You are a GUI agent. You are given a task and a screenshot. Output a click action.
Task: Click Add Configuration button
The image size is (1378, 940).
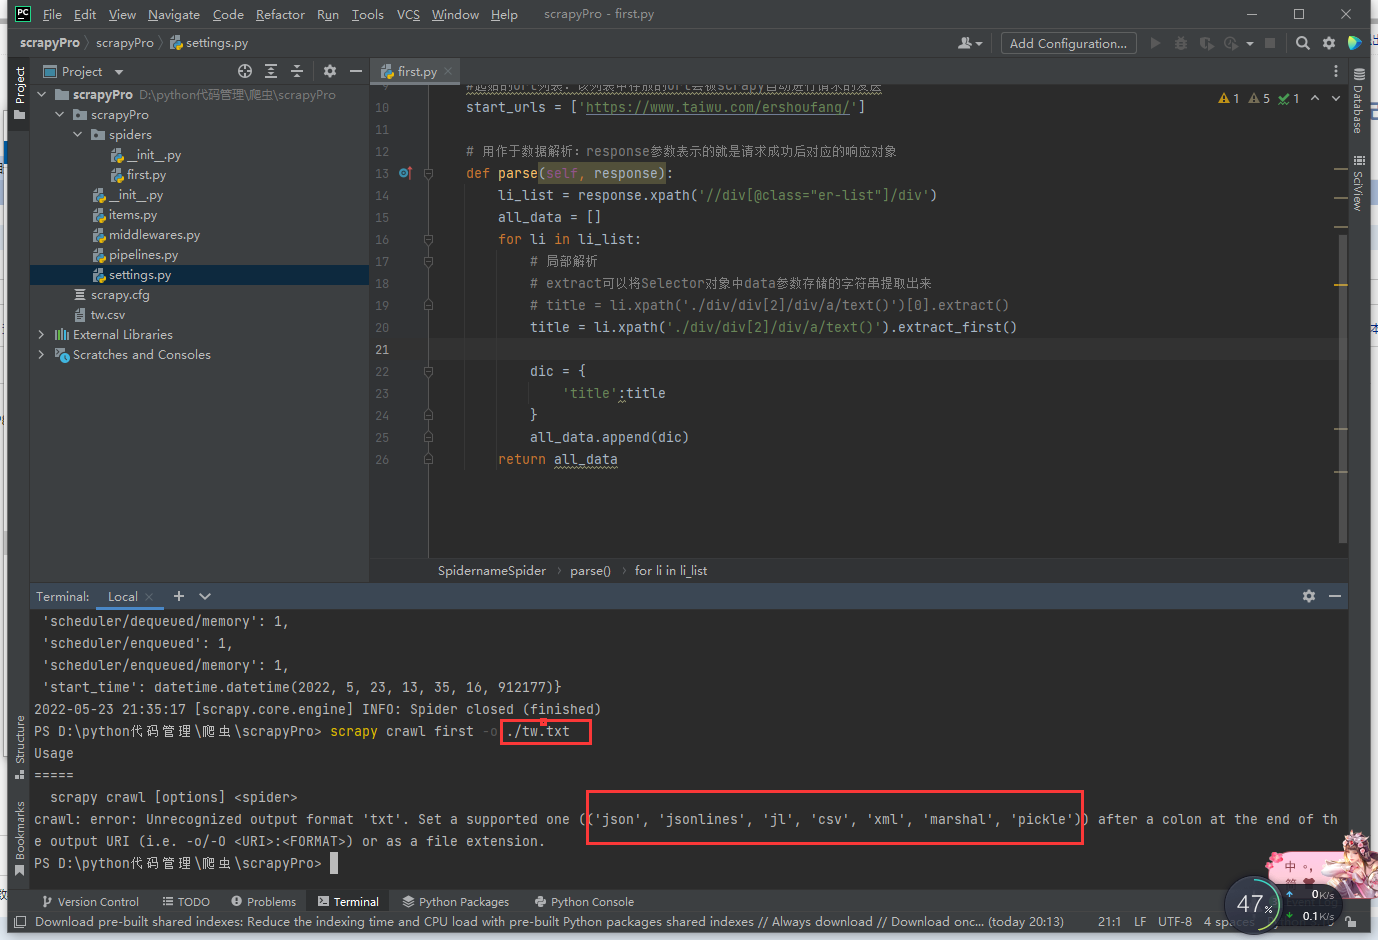coord(1068,43)
